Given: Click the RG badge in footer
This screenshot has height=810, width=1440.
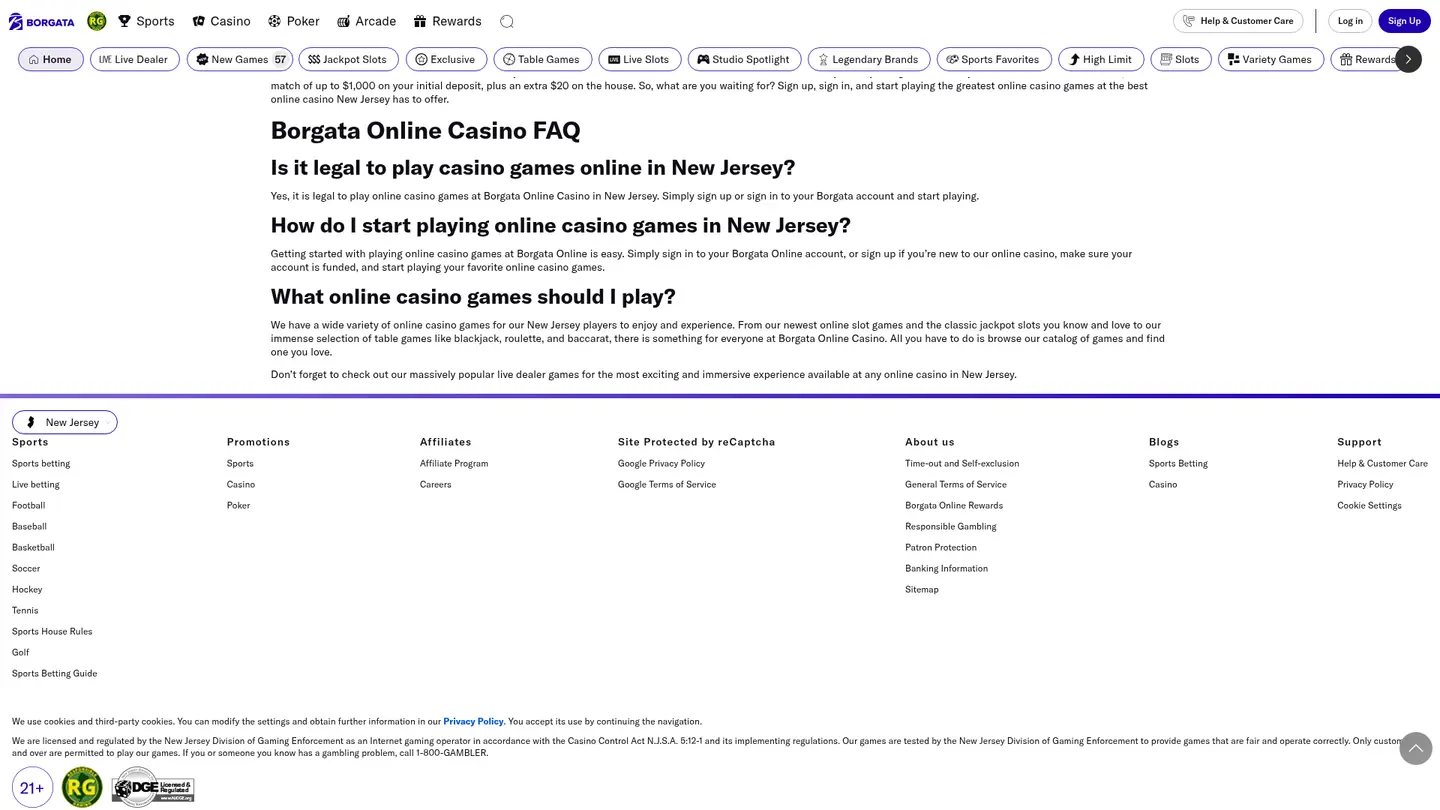Looking at the screenshot, I should pos(82,787).
